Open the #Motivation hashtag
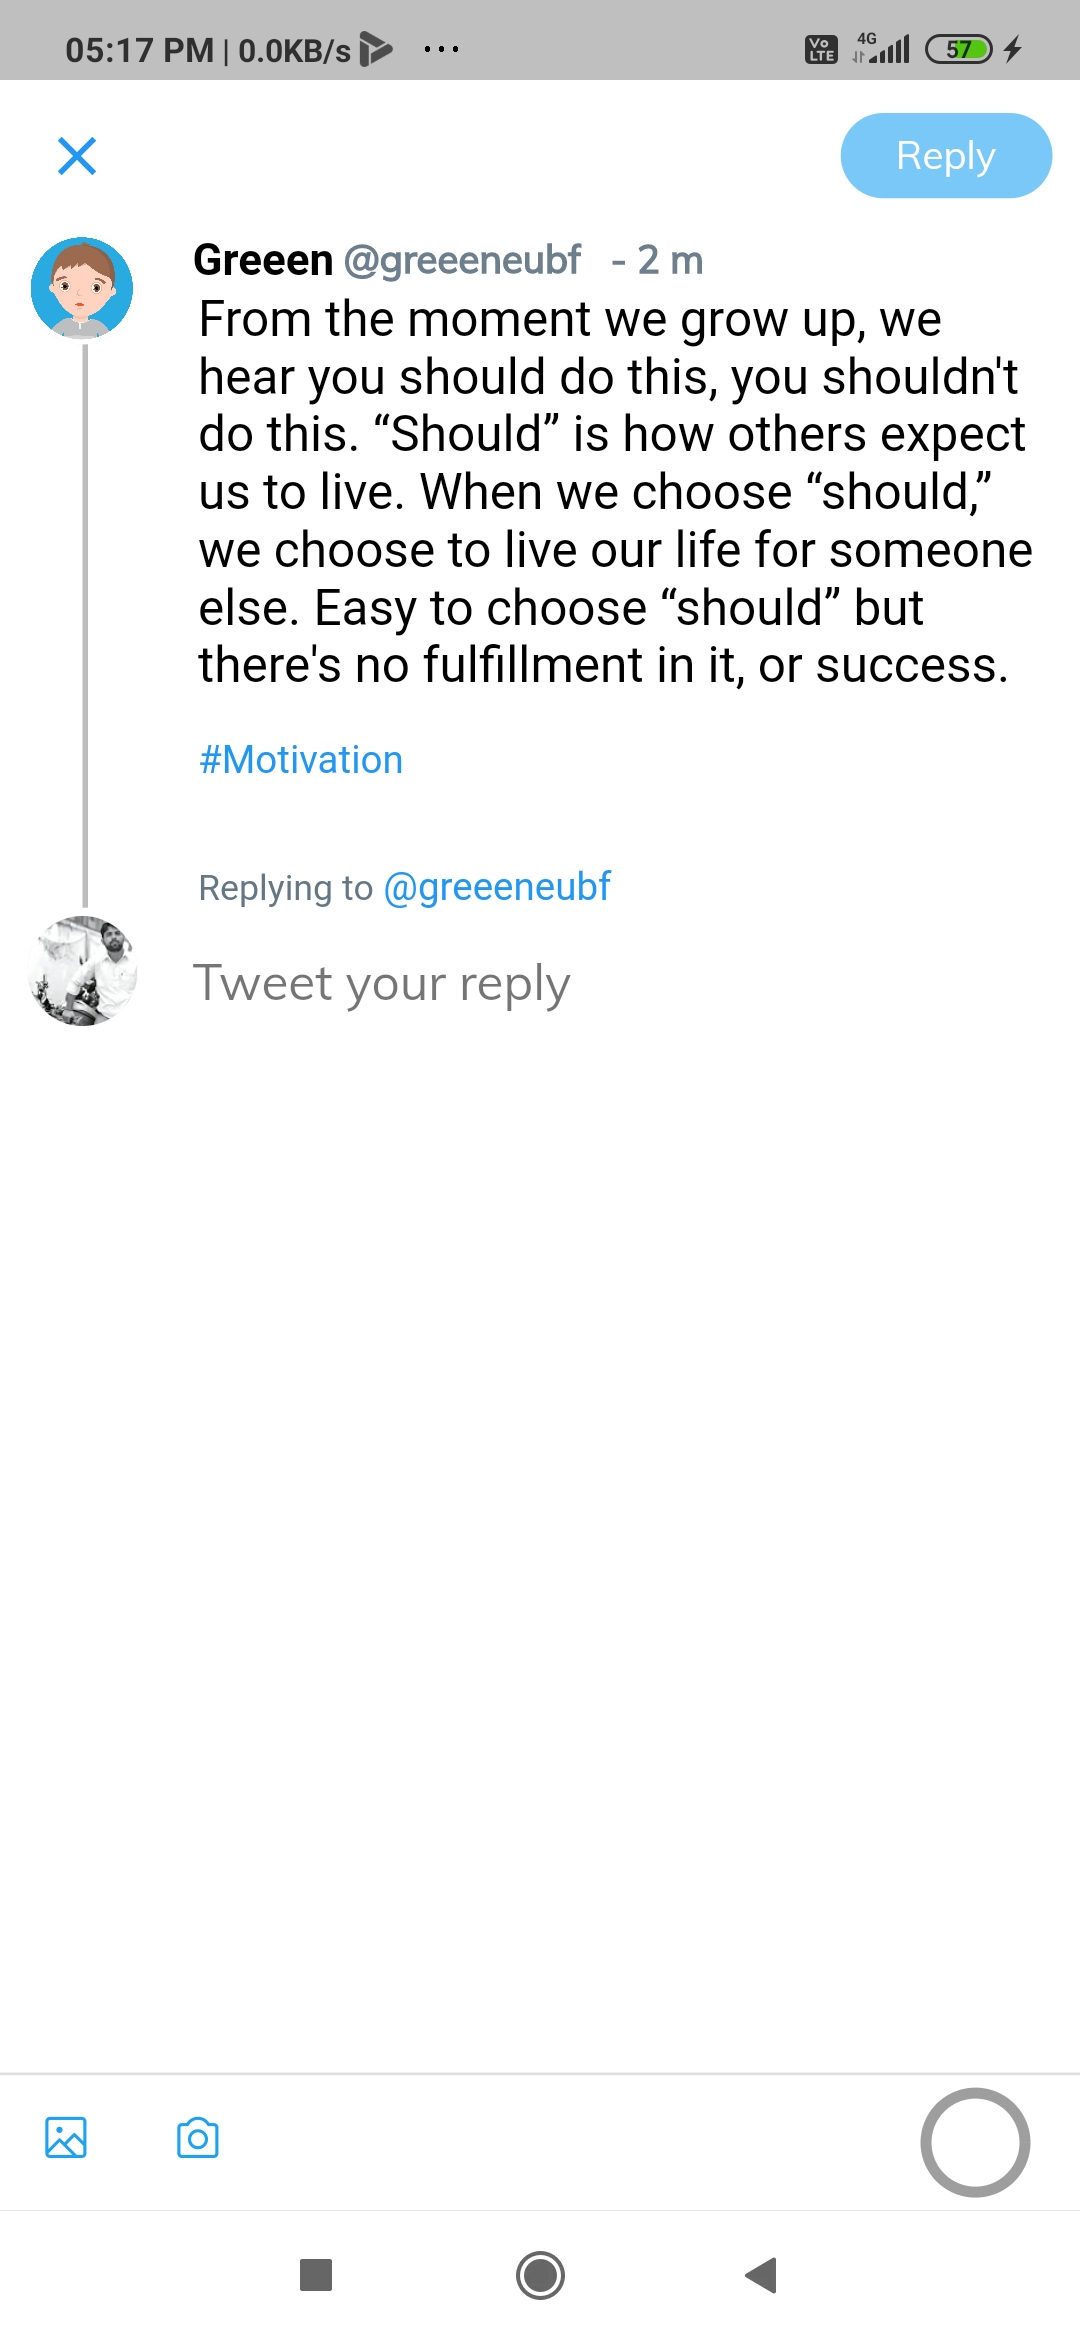Screen dimensions: 1080x2340 (301, 760)
